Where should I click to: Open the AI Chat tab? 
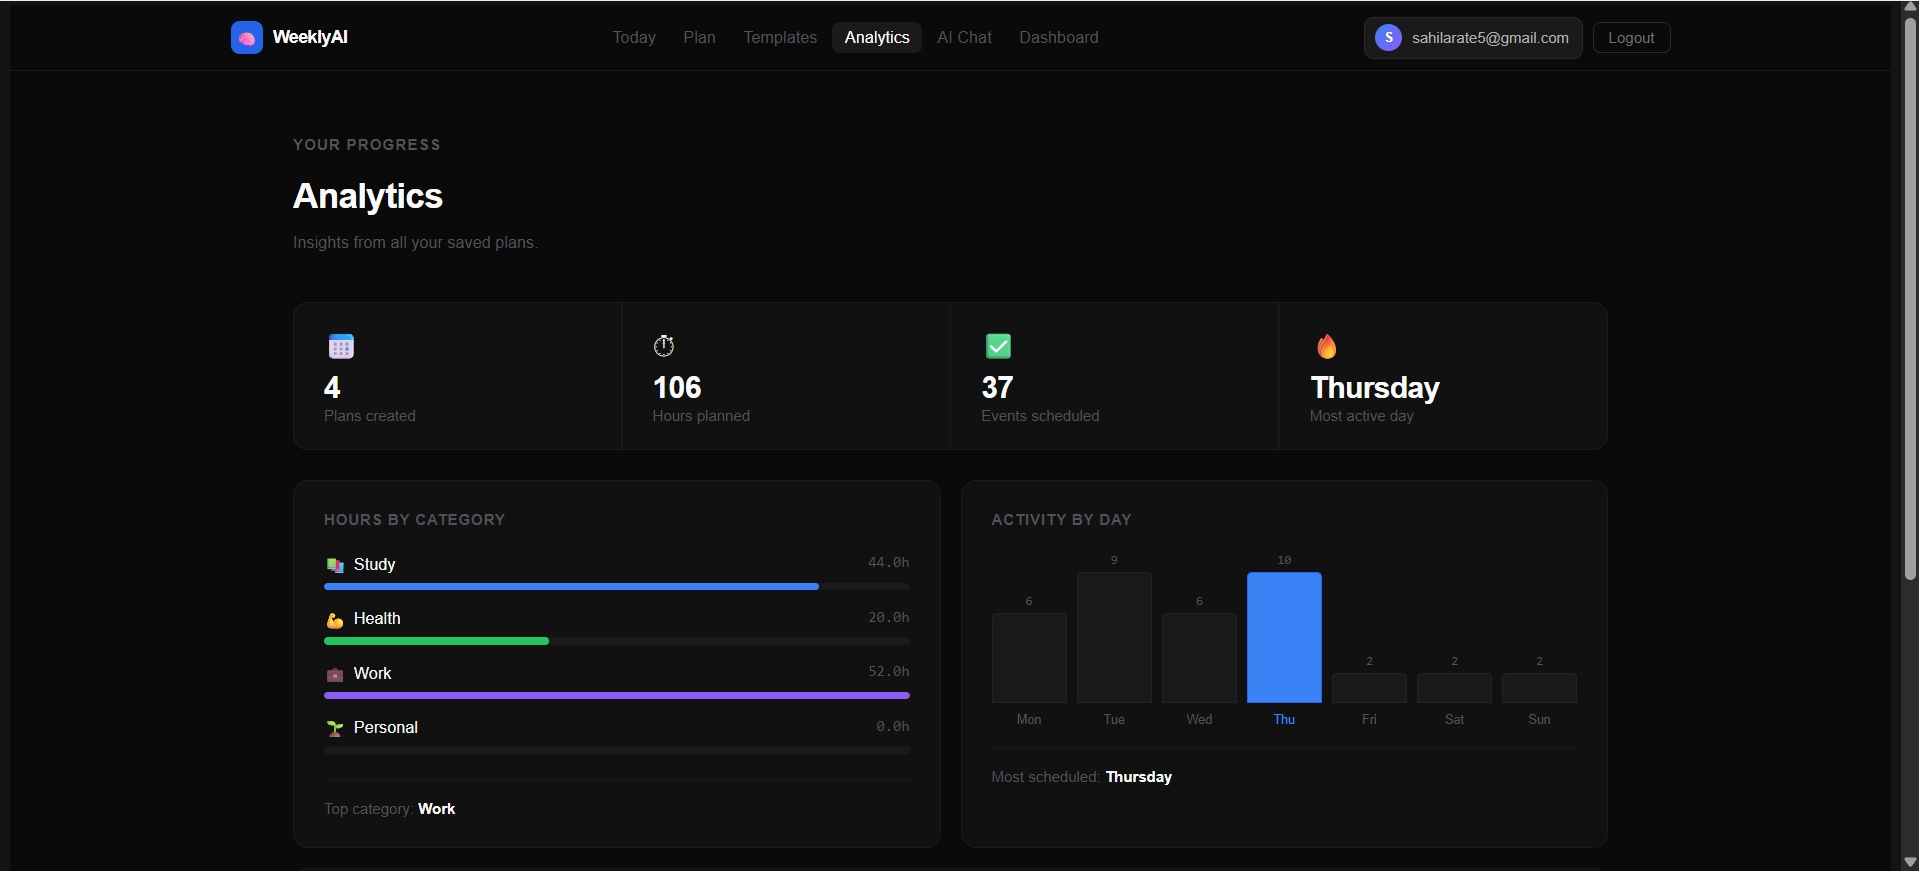click(964, 38)
